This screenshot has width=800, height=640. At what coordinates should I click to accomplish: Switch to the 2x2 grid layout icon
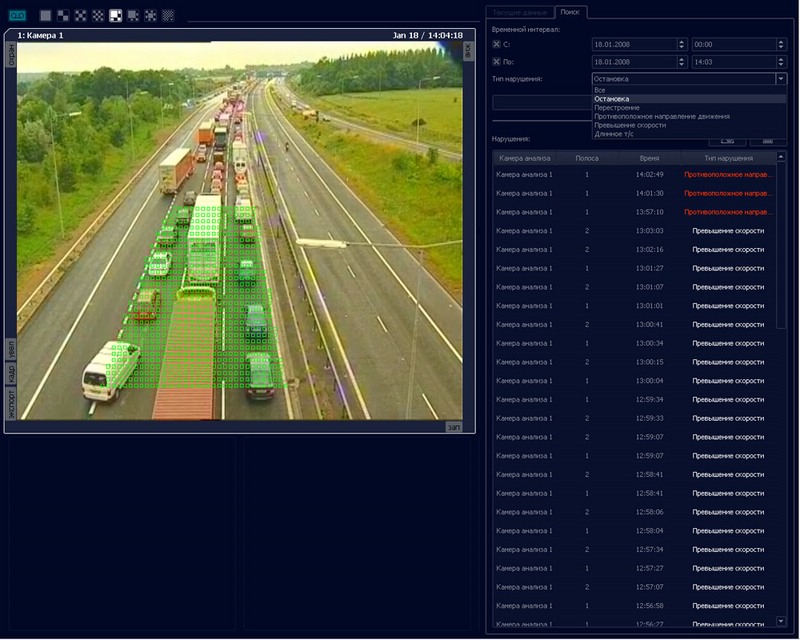pyautogui.click(x=63, y=15)
